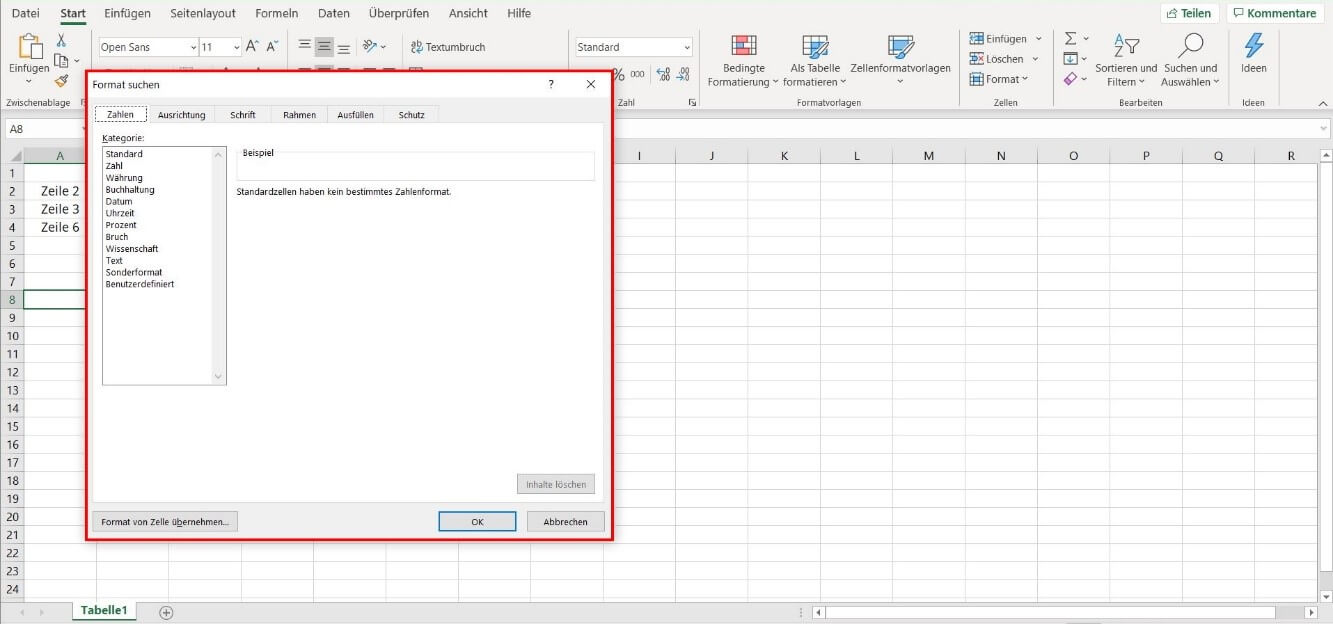Click Format von Zelle übernehmen button
This screenshot has width=1333, height=624.
[165, 521]
